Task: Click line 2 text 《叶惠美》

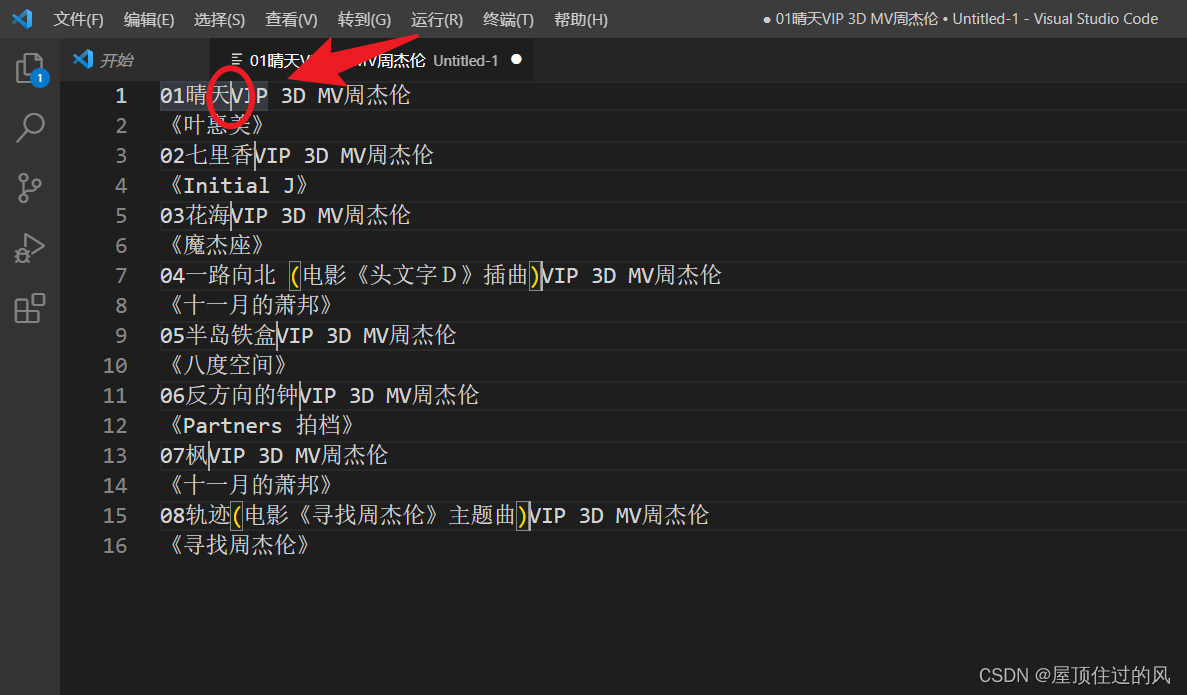Action: tap(216, 125)
